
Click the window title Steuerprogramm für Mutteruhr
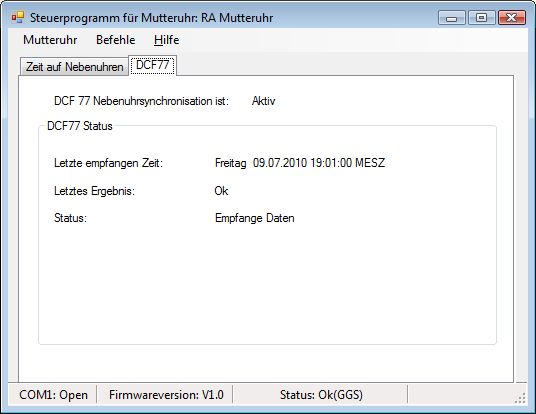pyautogui.click(x=151, y=18)
